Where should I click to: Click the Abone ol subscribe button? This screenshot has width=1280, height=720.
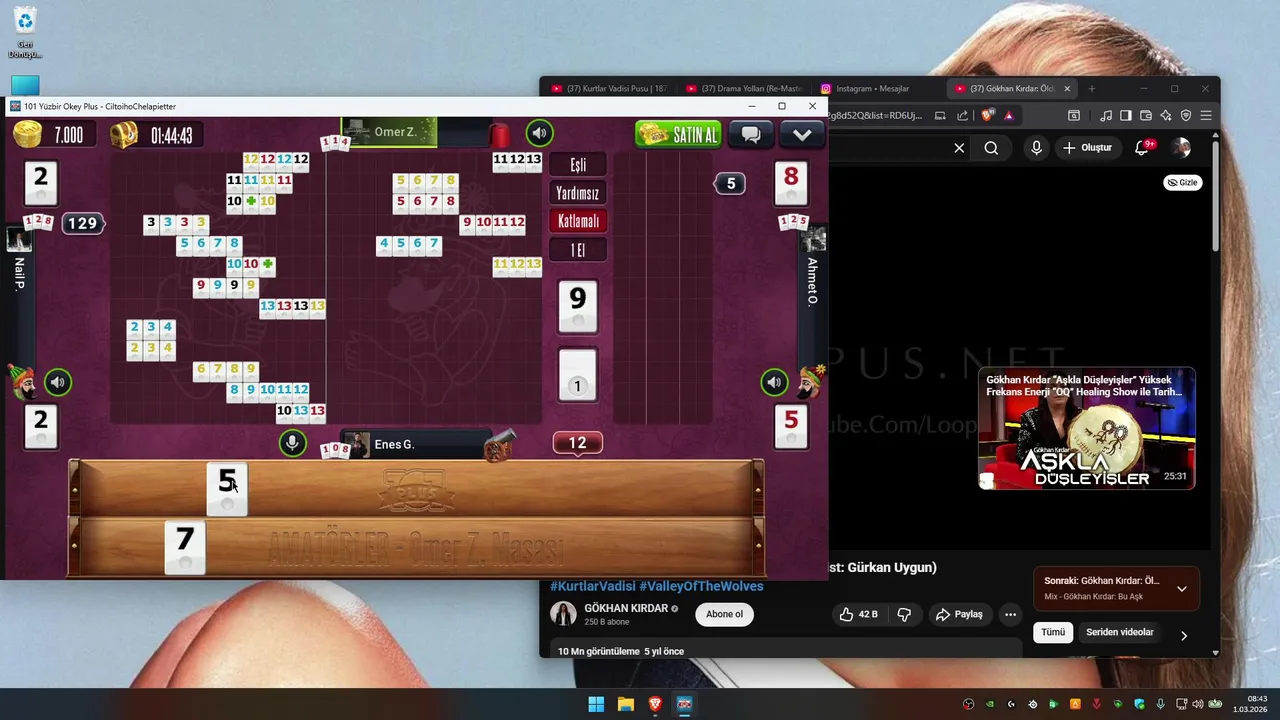pos(725,614)
